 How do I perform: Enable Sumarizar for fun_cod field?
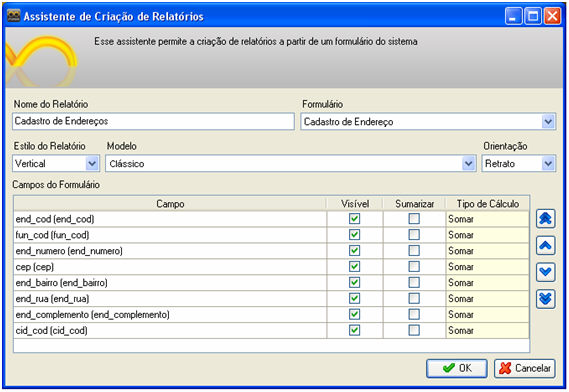click(x=414, y=234)
